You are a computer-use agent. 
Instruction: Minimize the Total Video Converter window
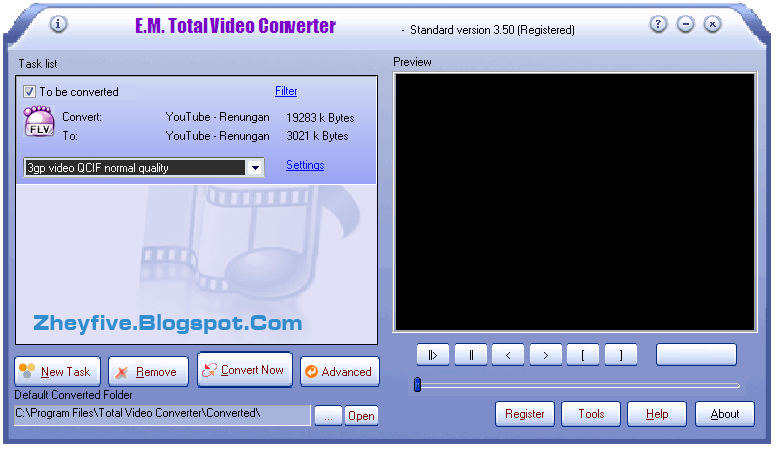(x=685, y=24)
